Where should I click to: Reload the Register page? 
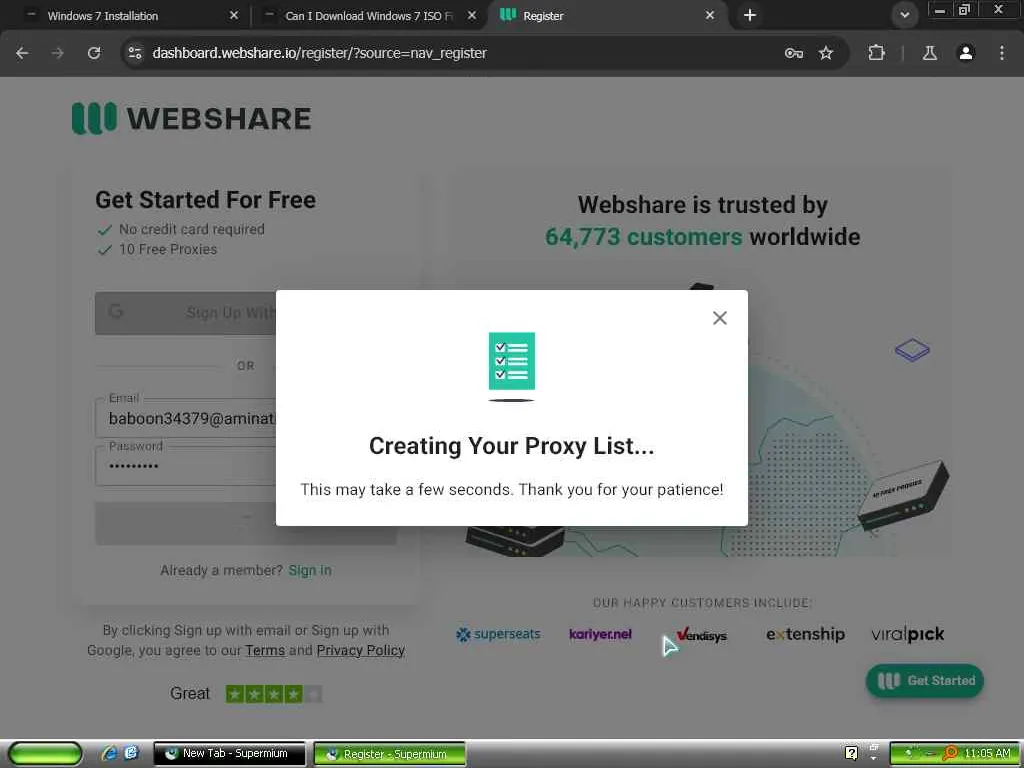[x=94, y=53]
